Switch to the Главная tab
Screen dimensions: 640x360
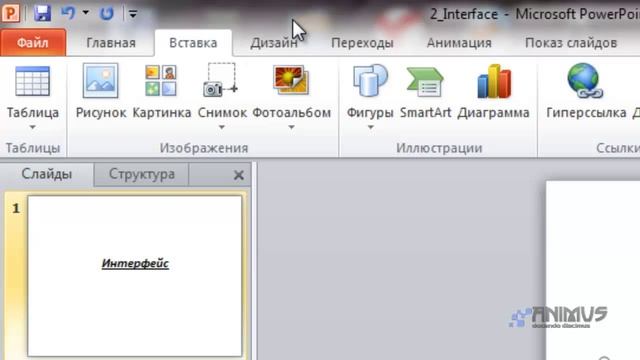[x=111, y=42]
